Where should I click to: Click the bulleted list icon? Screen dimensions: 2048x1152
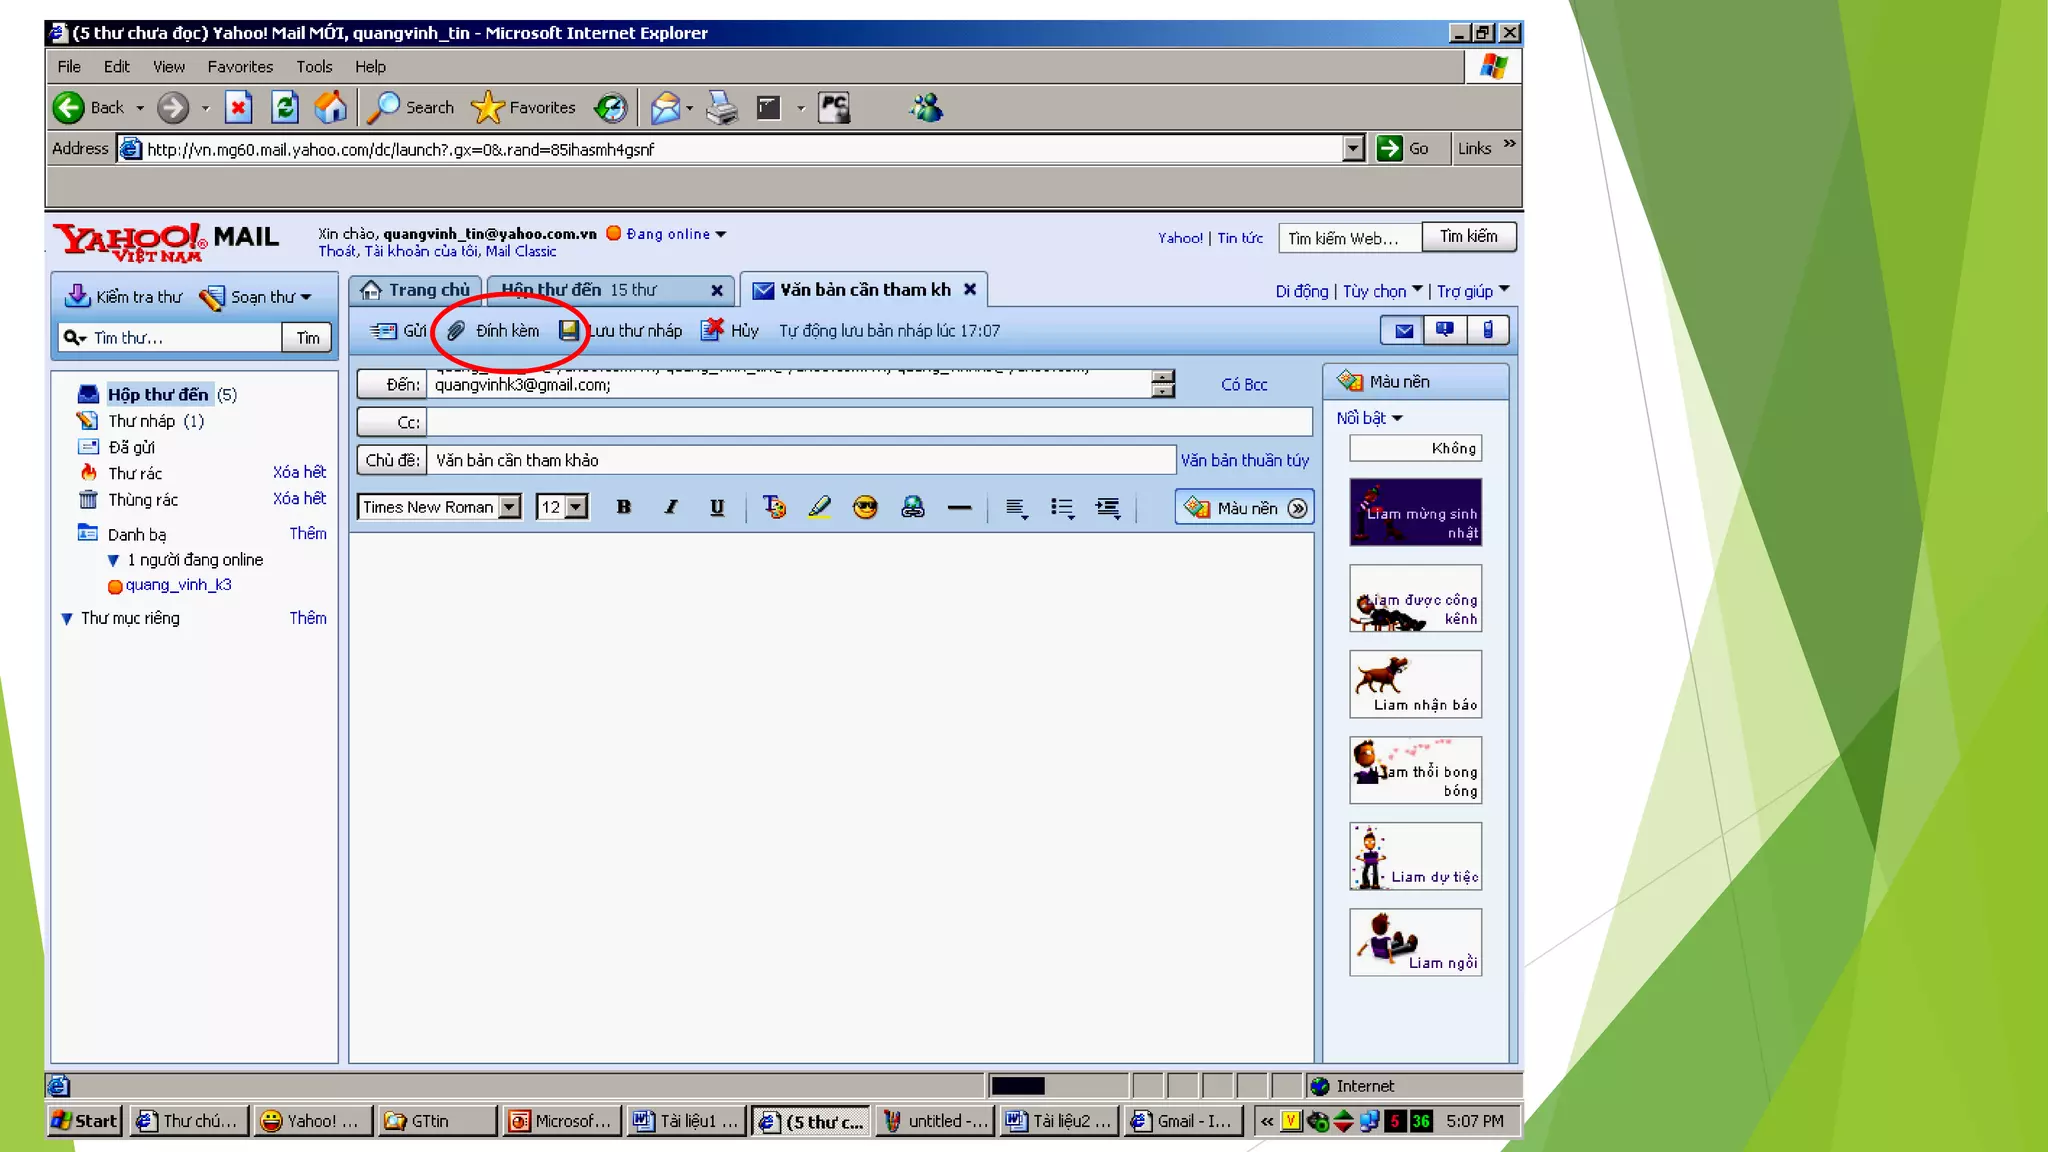click(1062, 508)
